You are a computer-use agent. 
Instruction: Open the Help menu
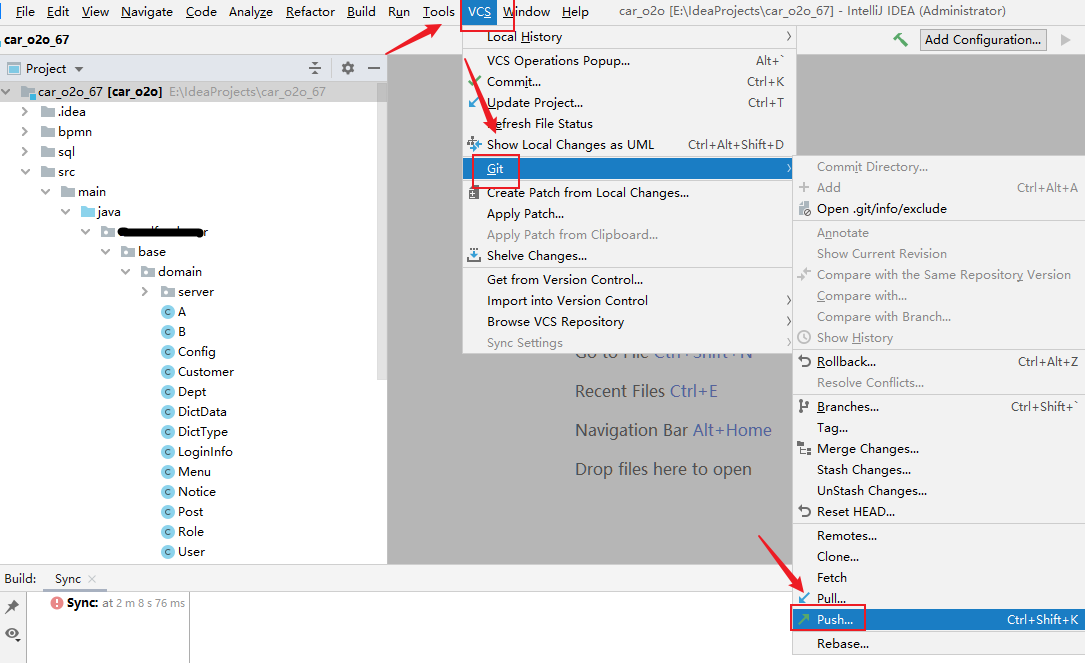(x=575, y=12)
